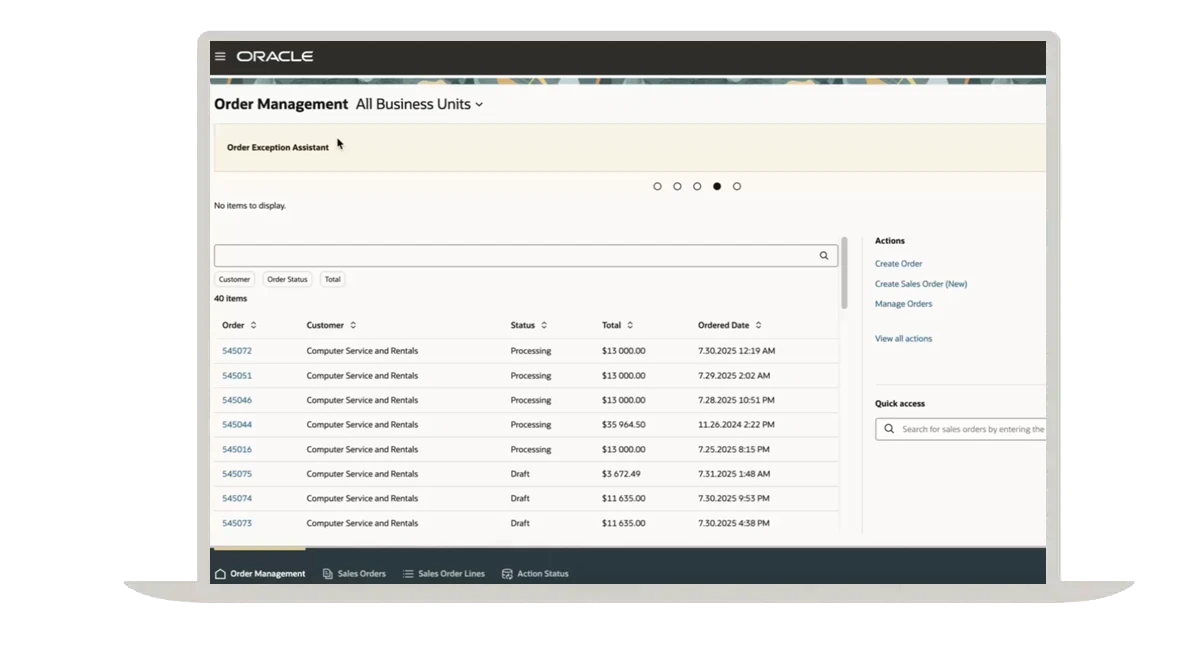Open the Order Status filter chip
Viewport: 1187px width, 670px height.
point(287,280)
